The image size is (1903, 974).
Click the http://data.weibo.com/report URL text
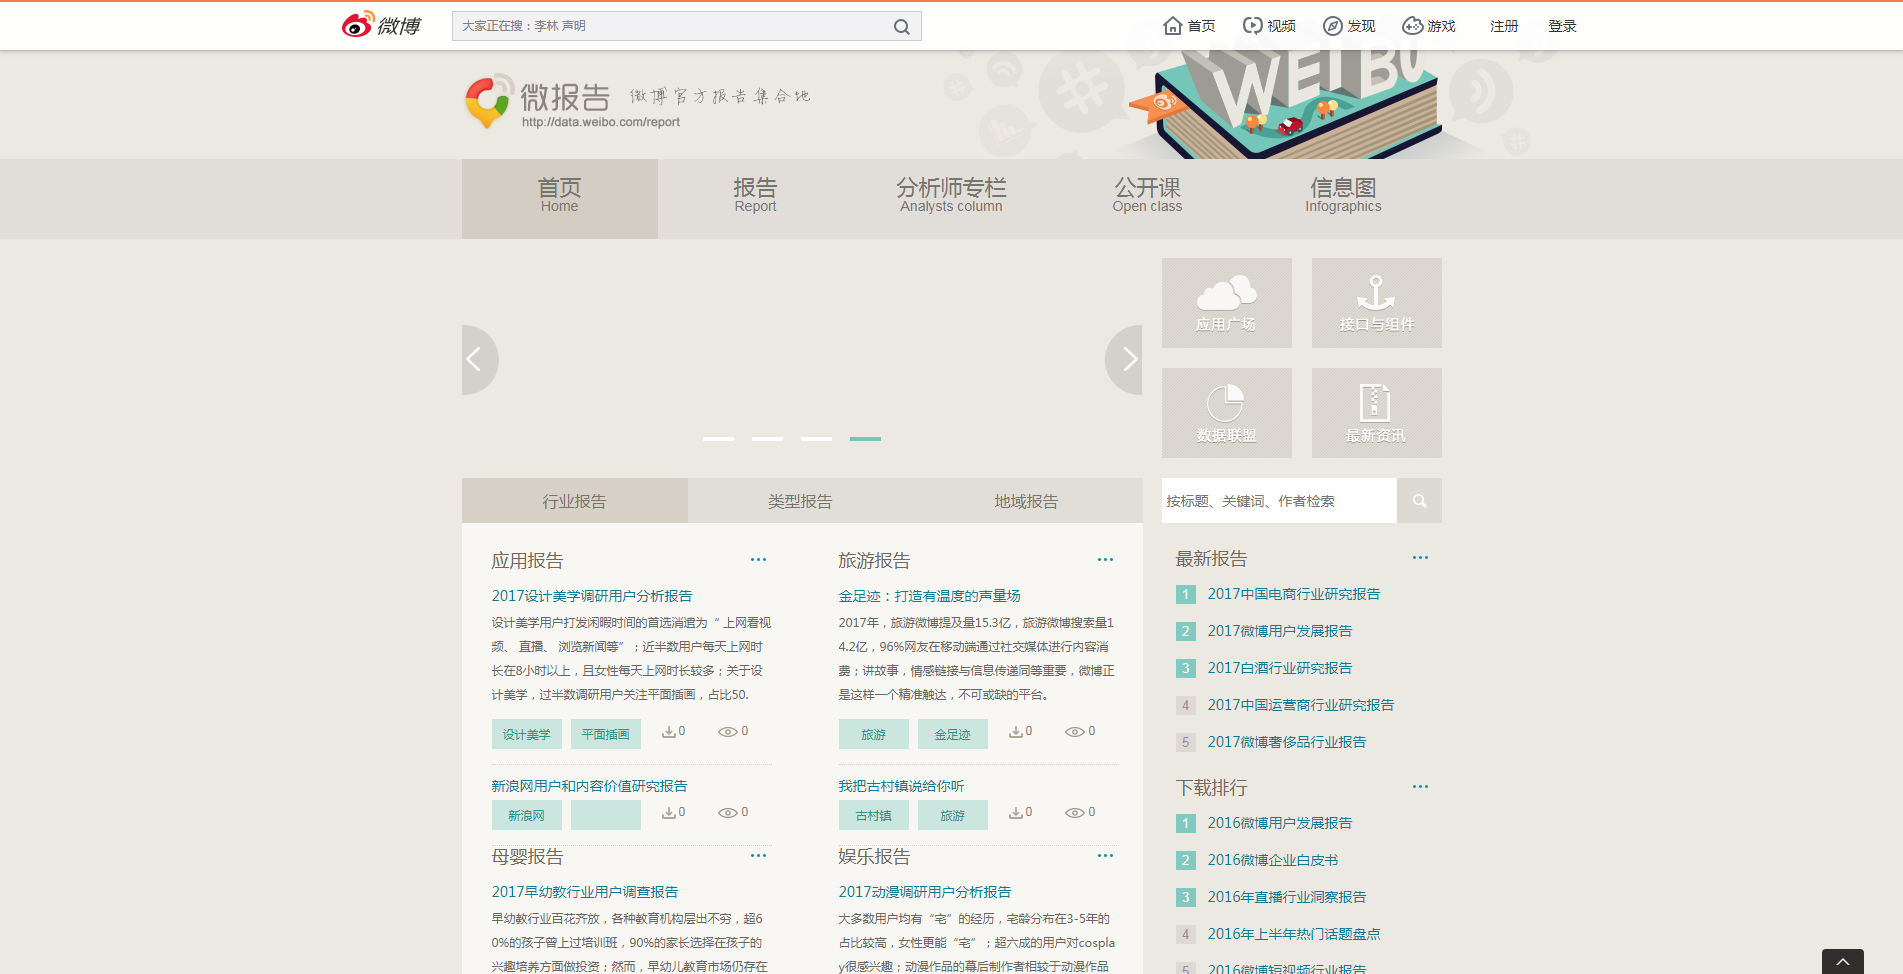[601, 122]
